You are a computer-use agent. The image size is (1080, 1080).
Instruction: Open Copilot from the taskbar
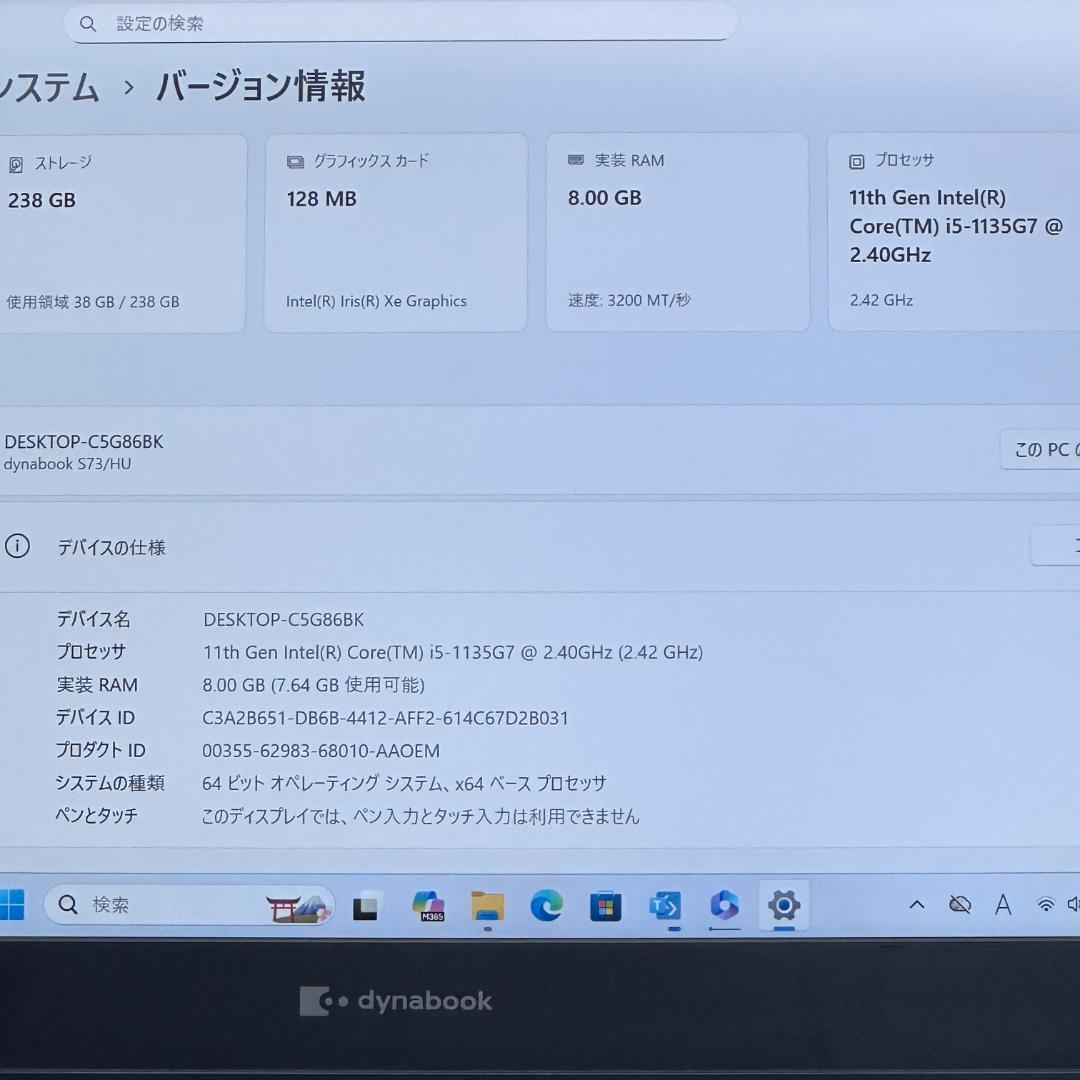(x=725, y=905)
